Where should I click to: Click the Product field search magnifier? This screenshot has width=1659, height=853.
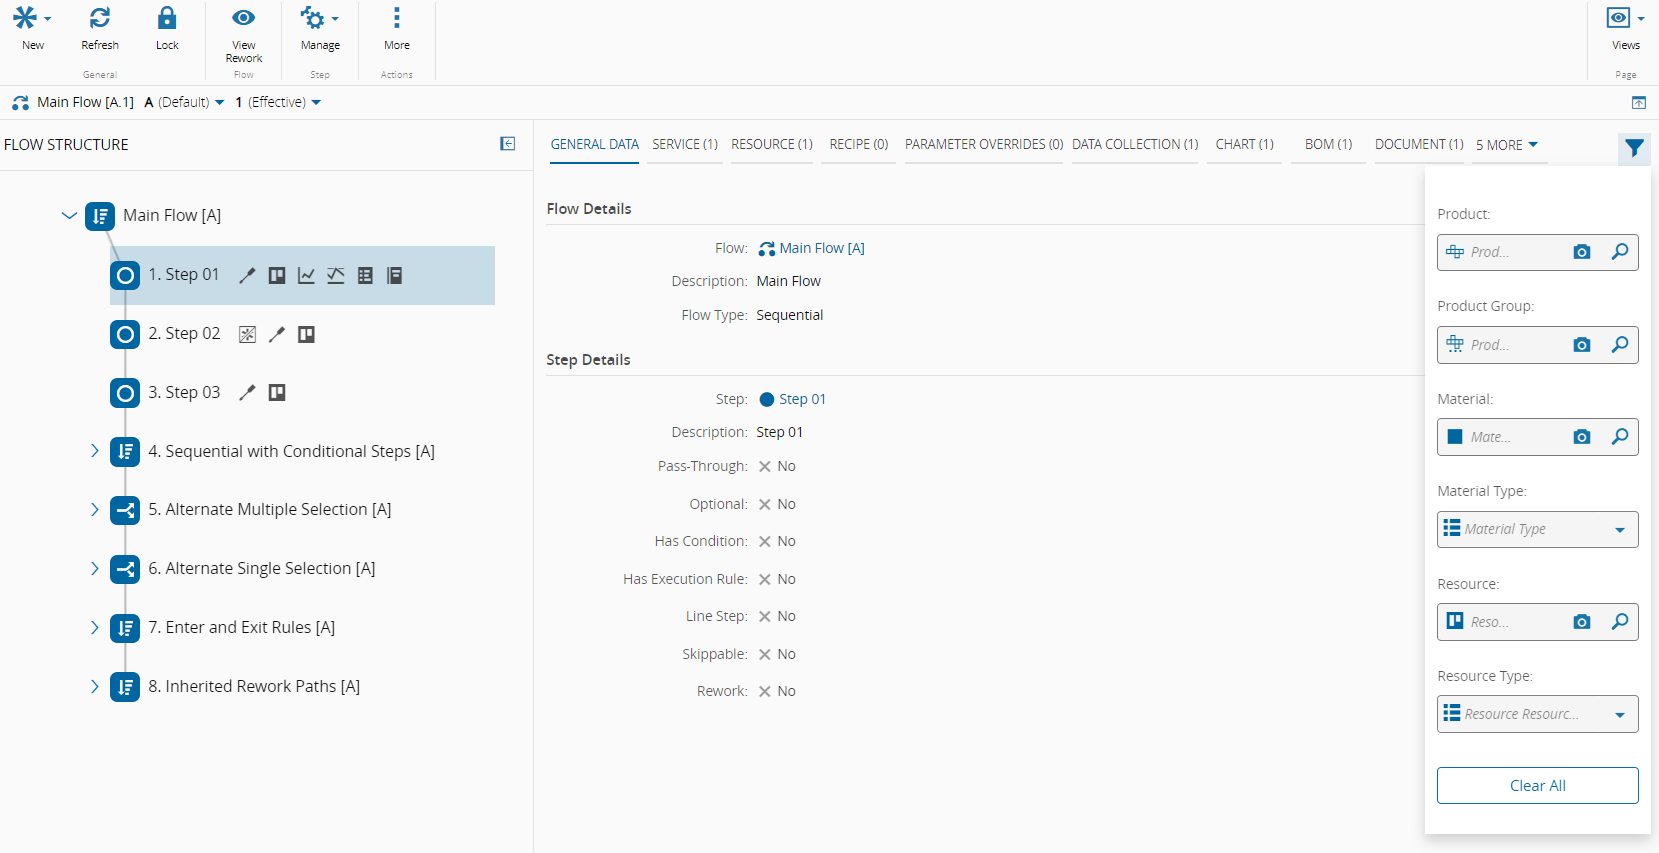(x=1619, y=252)
